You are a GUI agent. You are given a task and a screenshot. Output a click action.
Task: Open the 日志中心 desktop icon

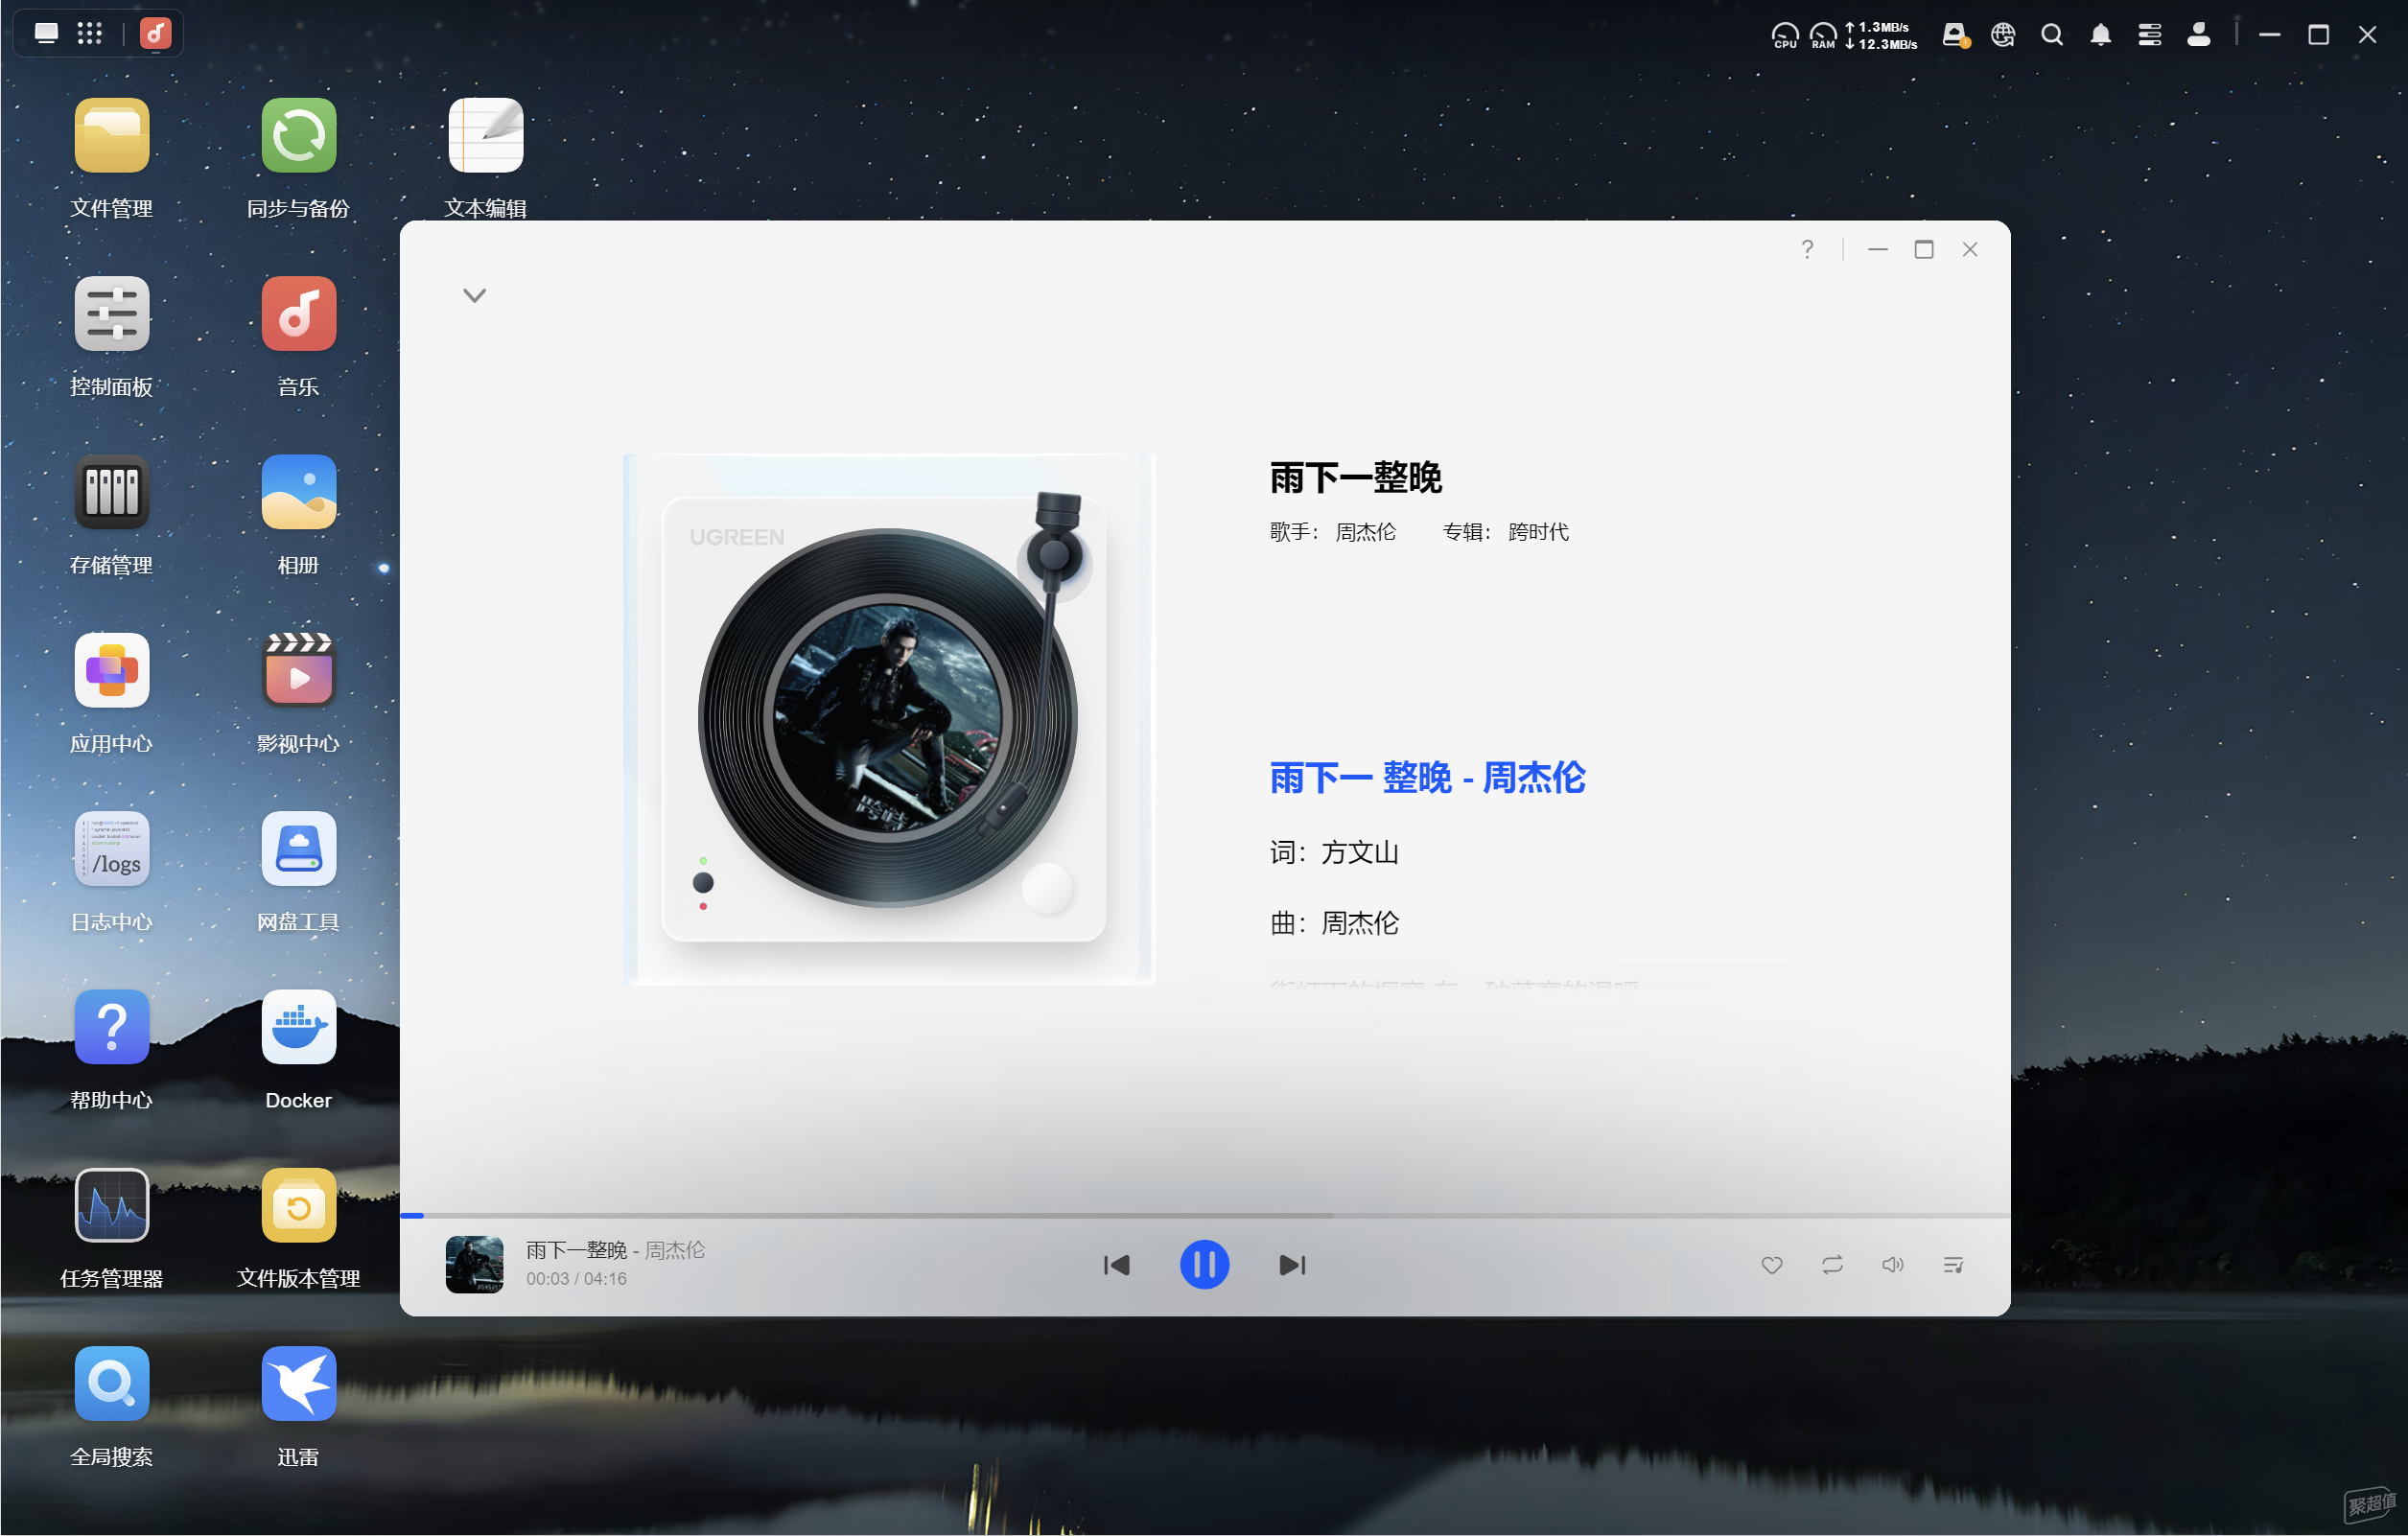111,848
